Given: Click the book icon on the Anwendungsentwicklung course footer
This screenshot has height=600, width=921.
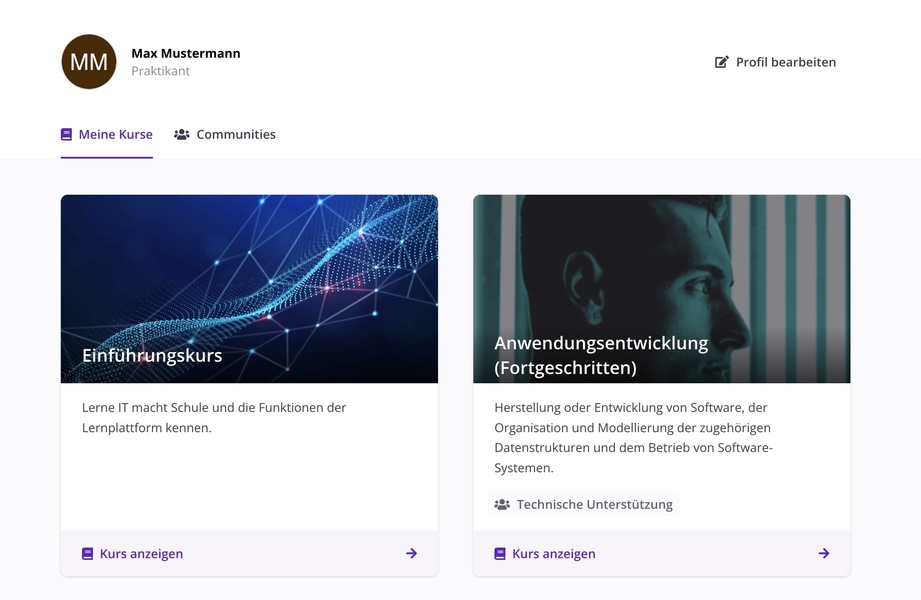Looking at the screenshot, I should coord(500,553).
